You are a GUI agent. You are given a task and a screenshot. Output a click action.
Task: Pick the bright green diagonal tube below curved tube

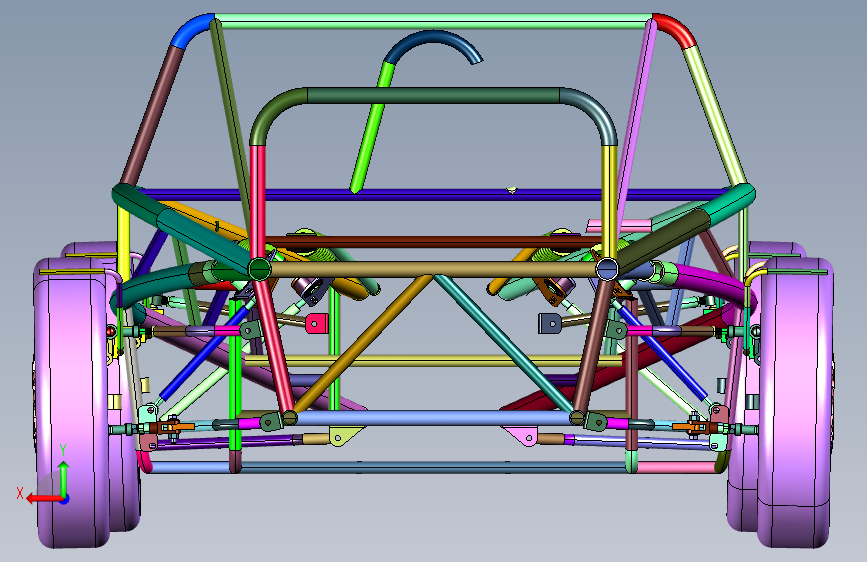(373, 127)
